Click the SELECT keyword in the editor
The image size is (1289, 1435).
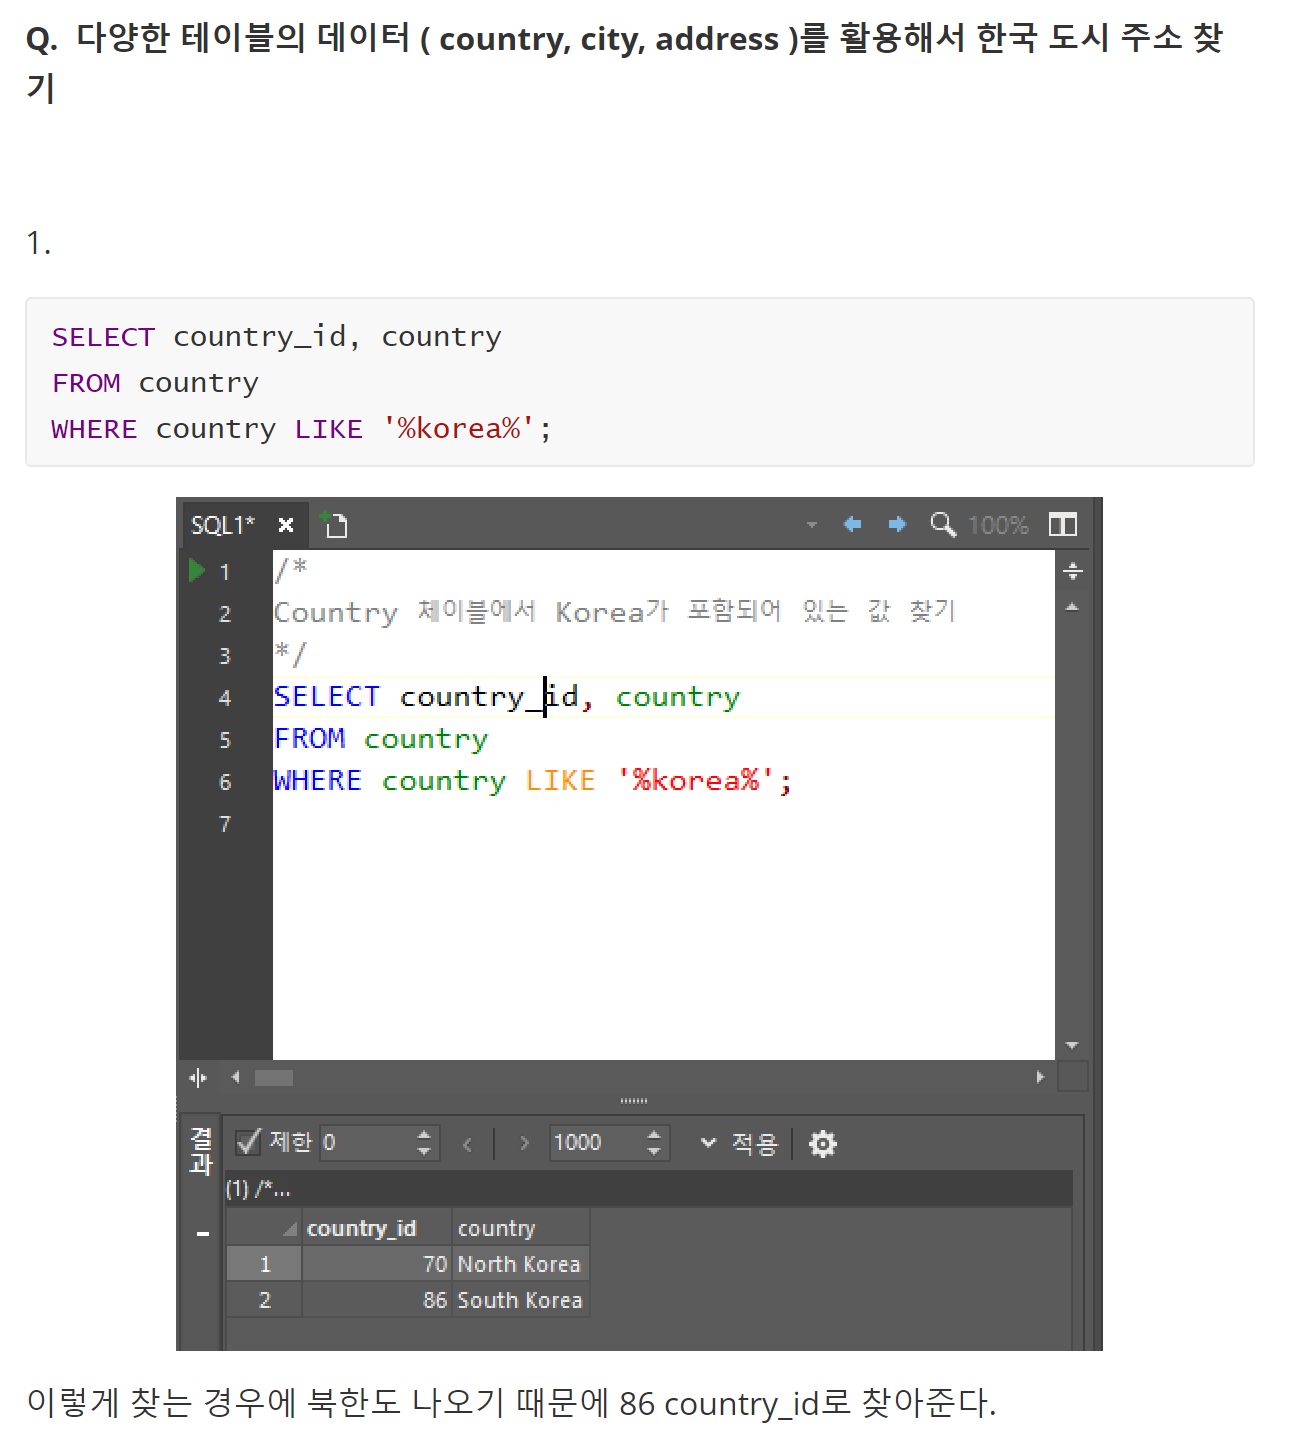pyautogui.click(x=327, y=696)
